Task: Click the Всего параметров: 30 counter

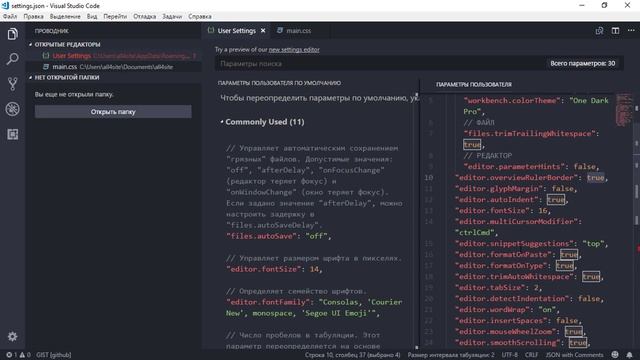Action: pyautogui.click(x=582, y=64)
